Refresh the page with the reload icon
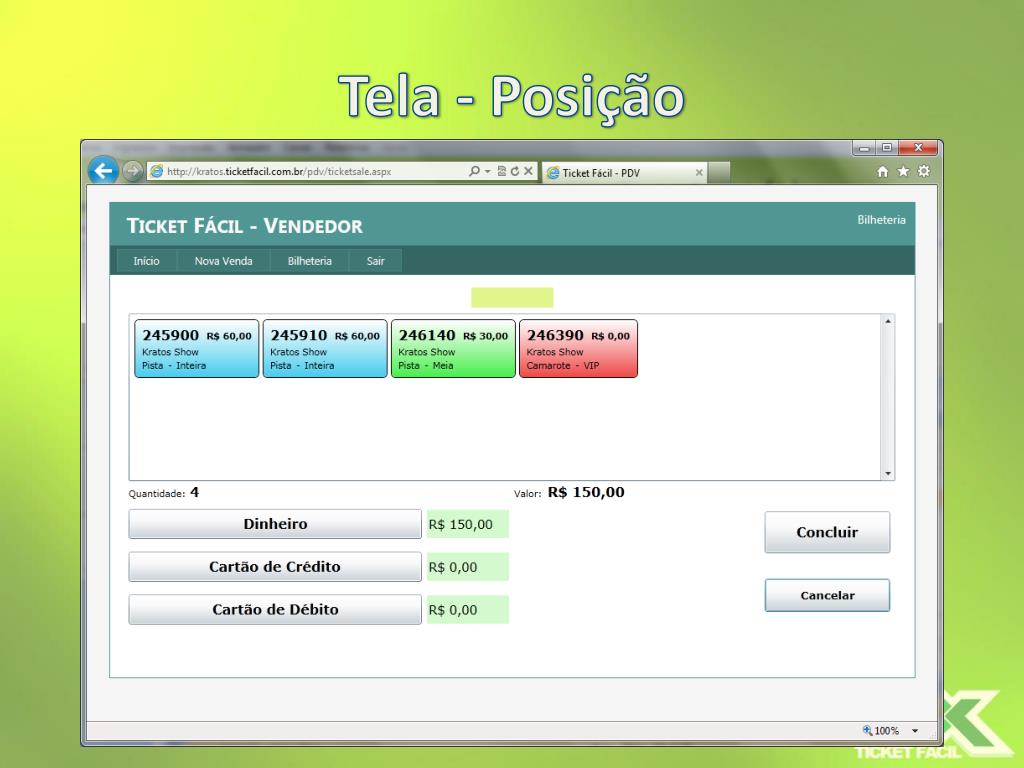 [x=515, y=171]
